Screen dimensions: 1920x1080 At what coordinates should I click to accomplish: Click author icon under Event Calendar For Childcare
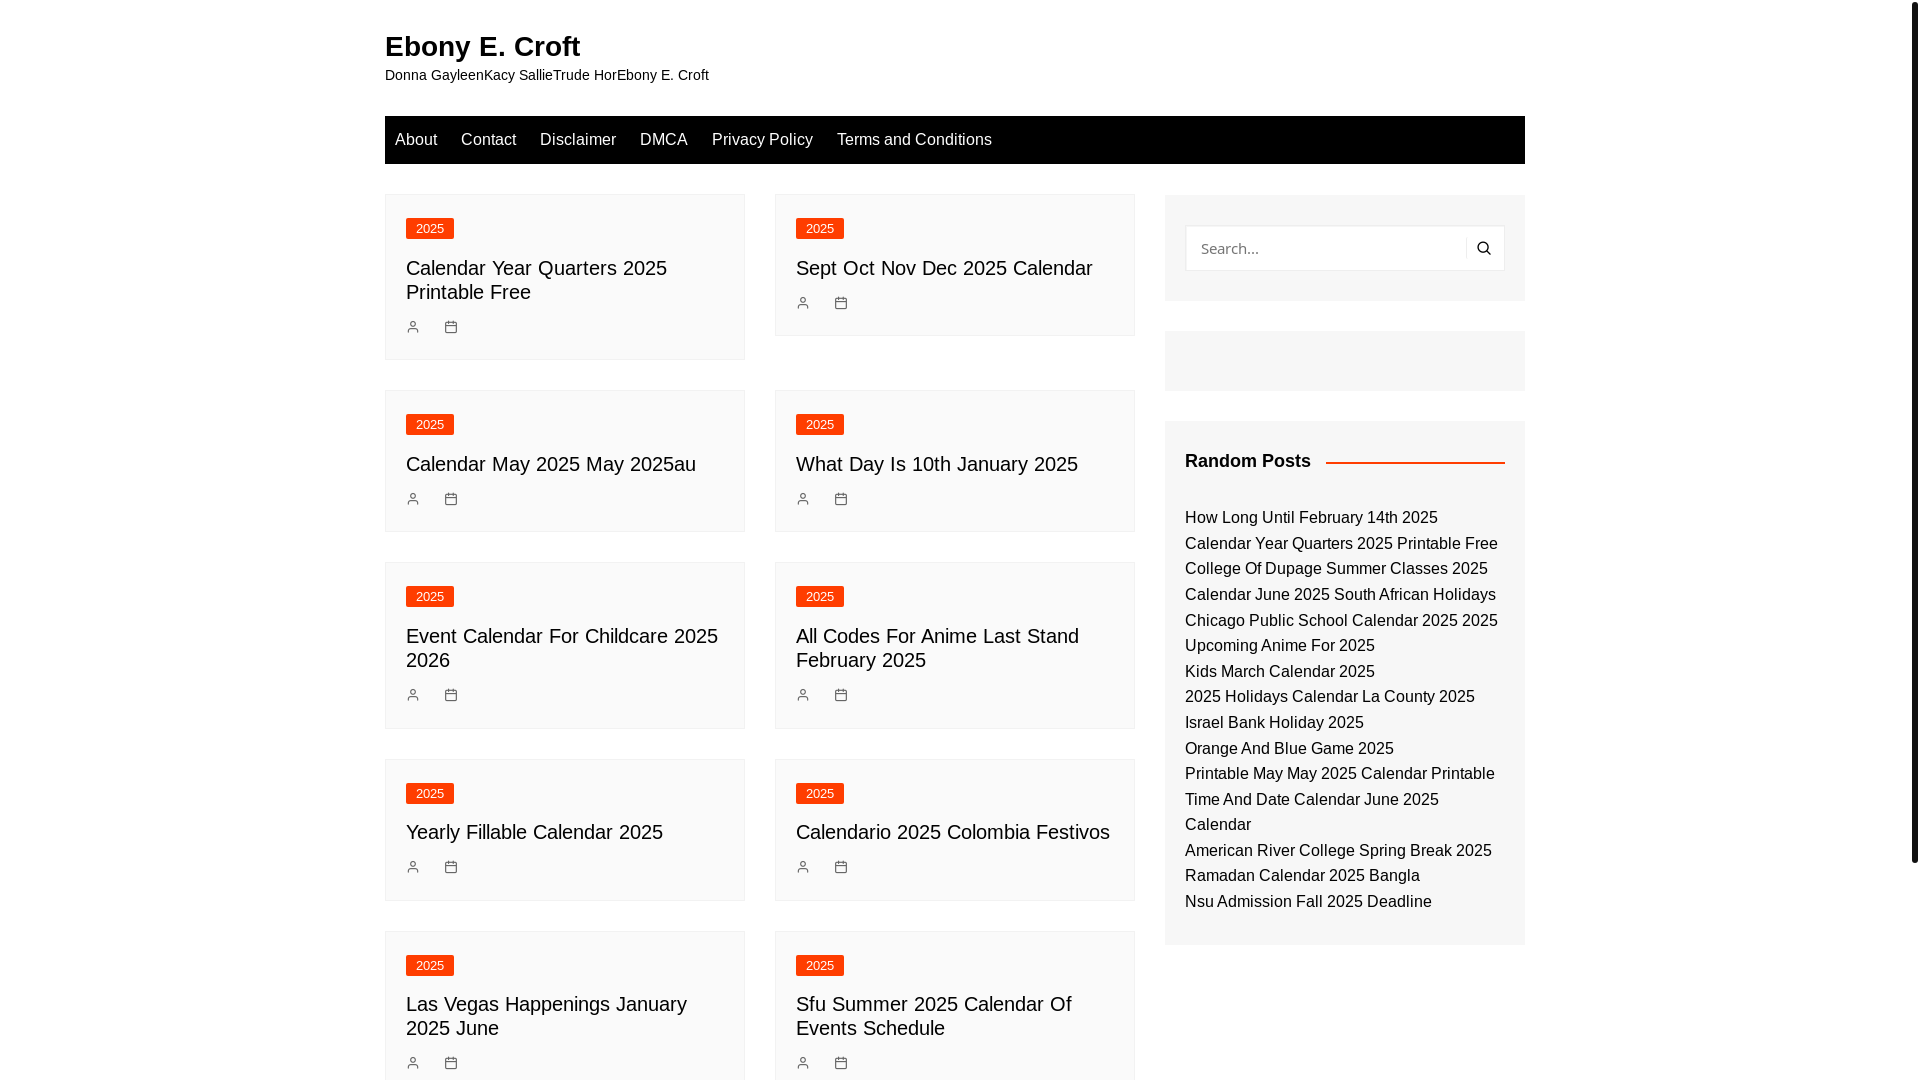pyautogui.click(x=413, y=695)
